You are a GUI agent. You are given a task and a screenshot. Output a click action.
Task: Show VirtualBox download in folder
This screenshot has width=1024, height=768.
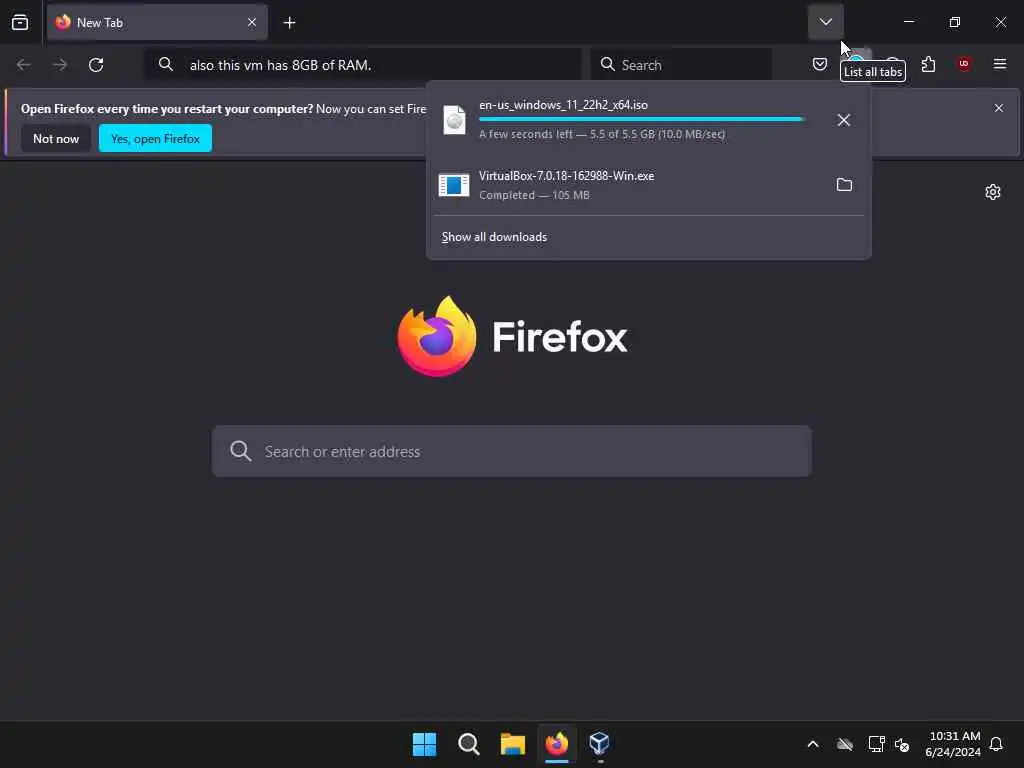tap(844, 185)
